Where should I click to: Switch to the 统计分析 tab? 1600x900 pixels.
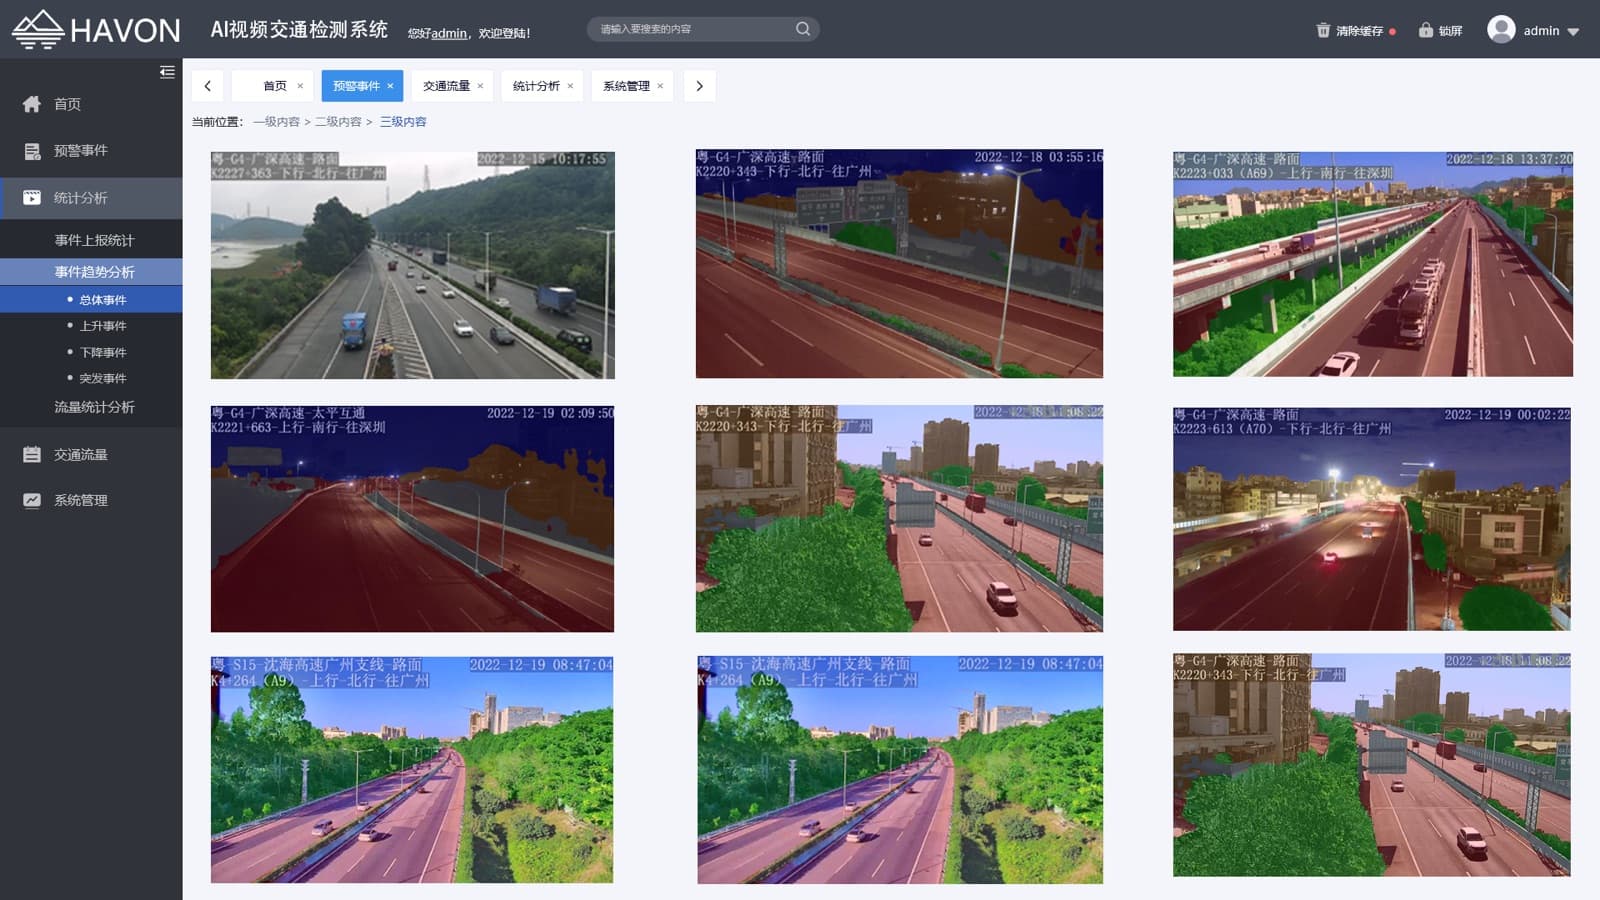[x=542, y=86]
